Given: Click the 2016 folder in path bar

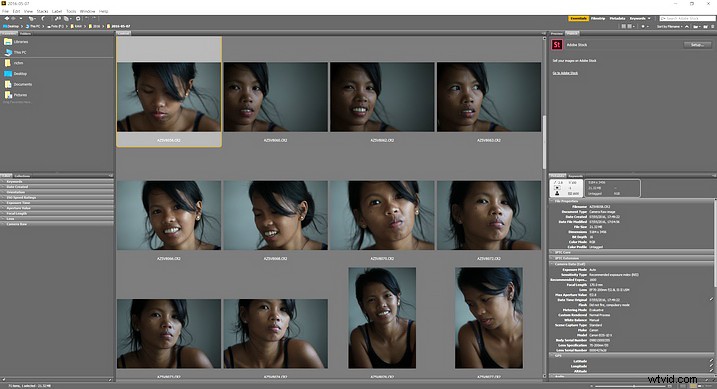Looking at the screenshot, I should (x=95, y=26).
